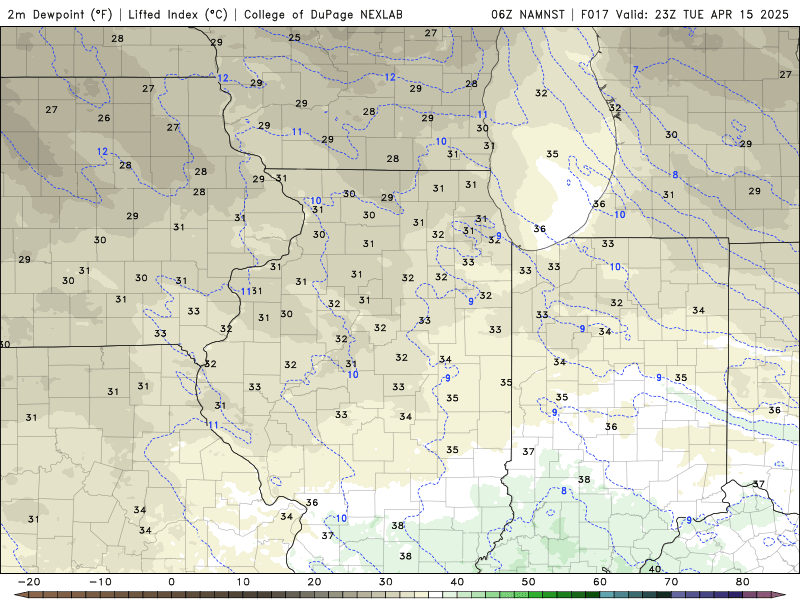Click the color scale tick label 20
The image size is (800, 600).
point(314,582)
